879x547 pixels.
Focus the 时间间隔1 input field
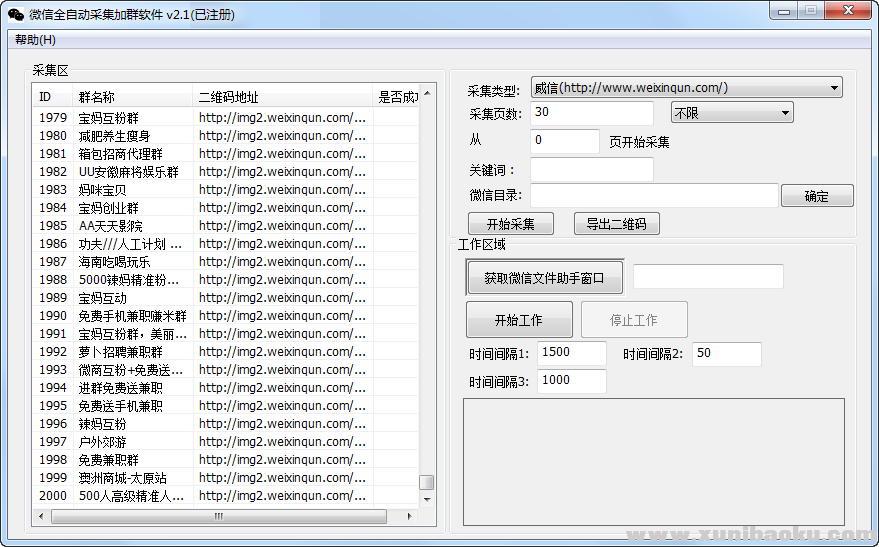(571, 353)
